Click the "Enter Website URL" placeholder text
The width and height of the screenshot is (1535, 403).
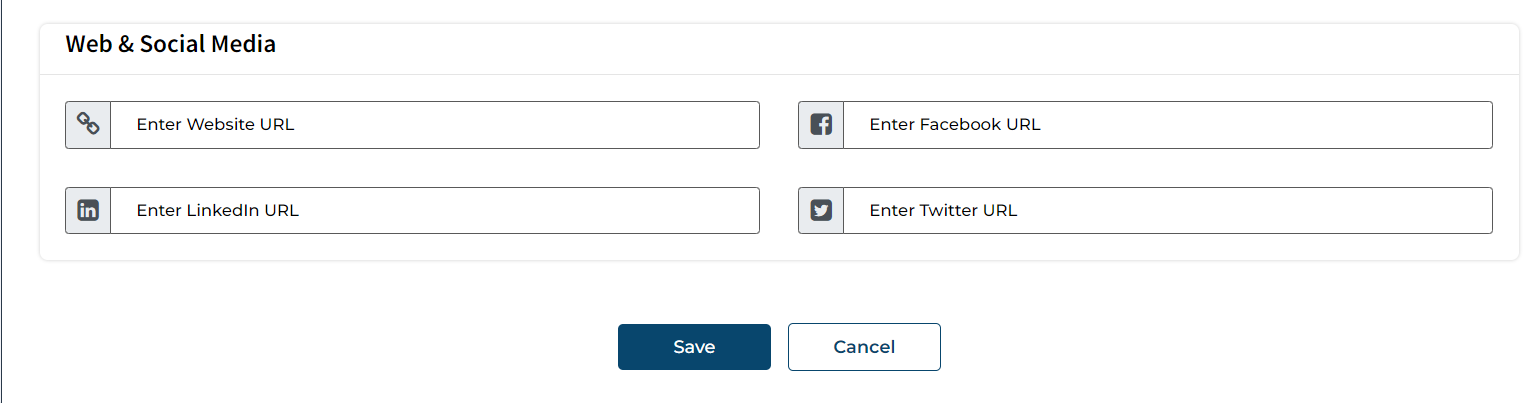(x=216, y=125)
